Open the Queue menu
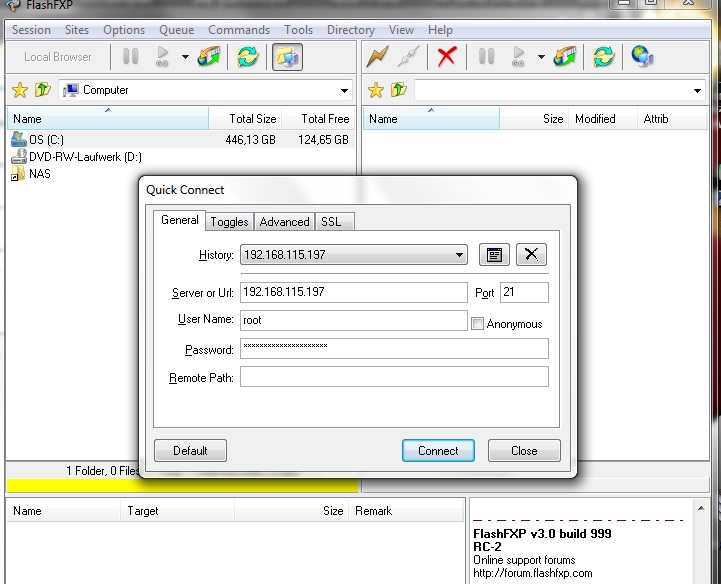Viewport: 721px width, 584px height. coord(177,30)
